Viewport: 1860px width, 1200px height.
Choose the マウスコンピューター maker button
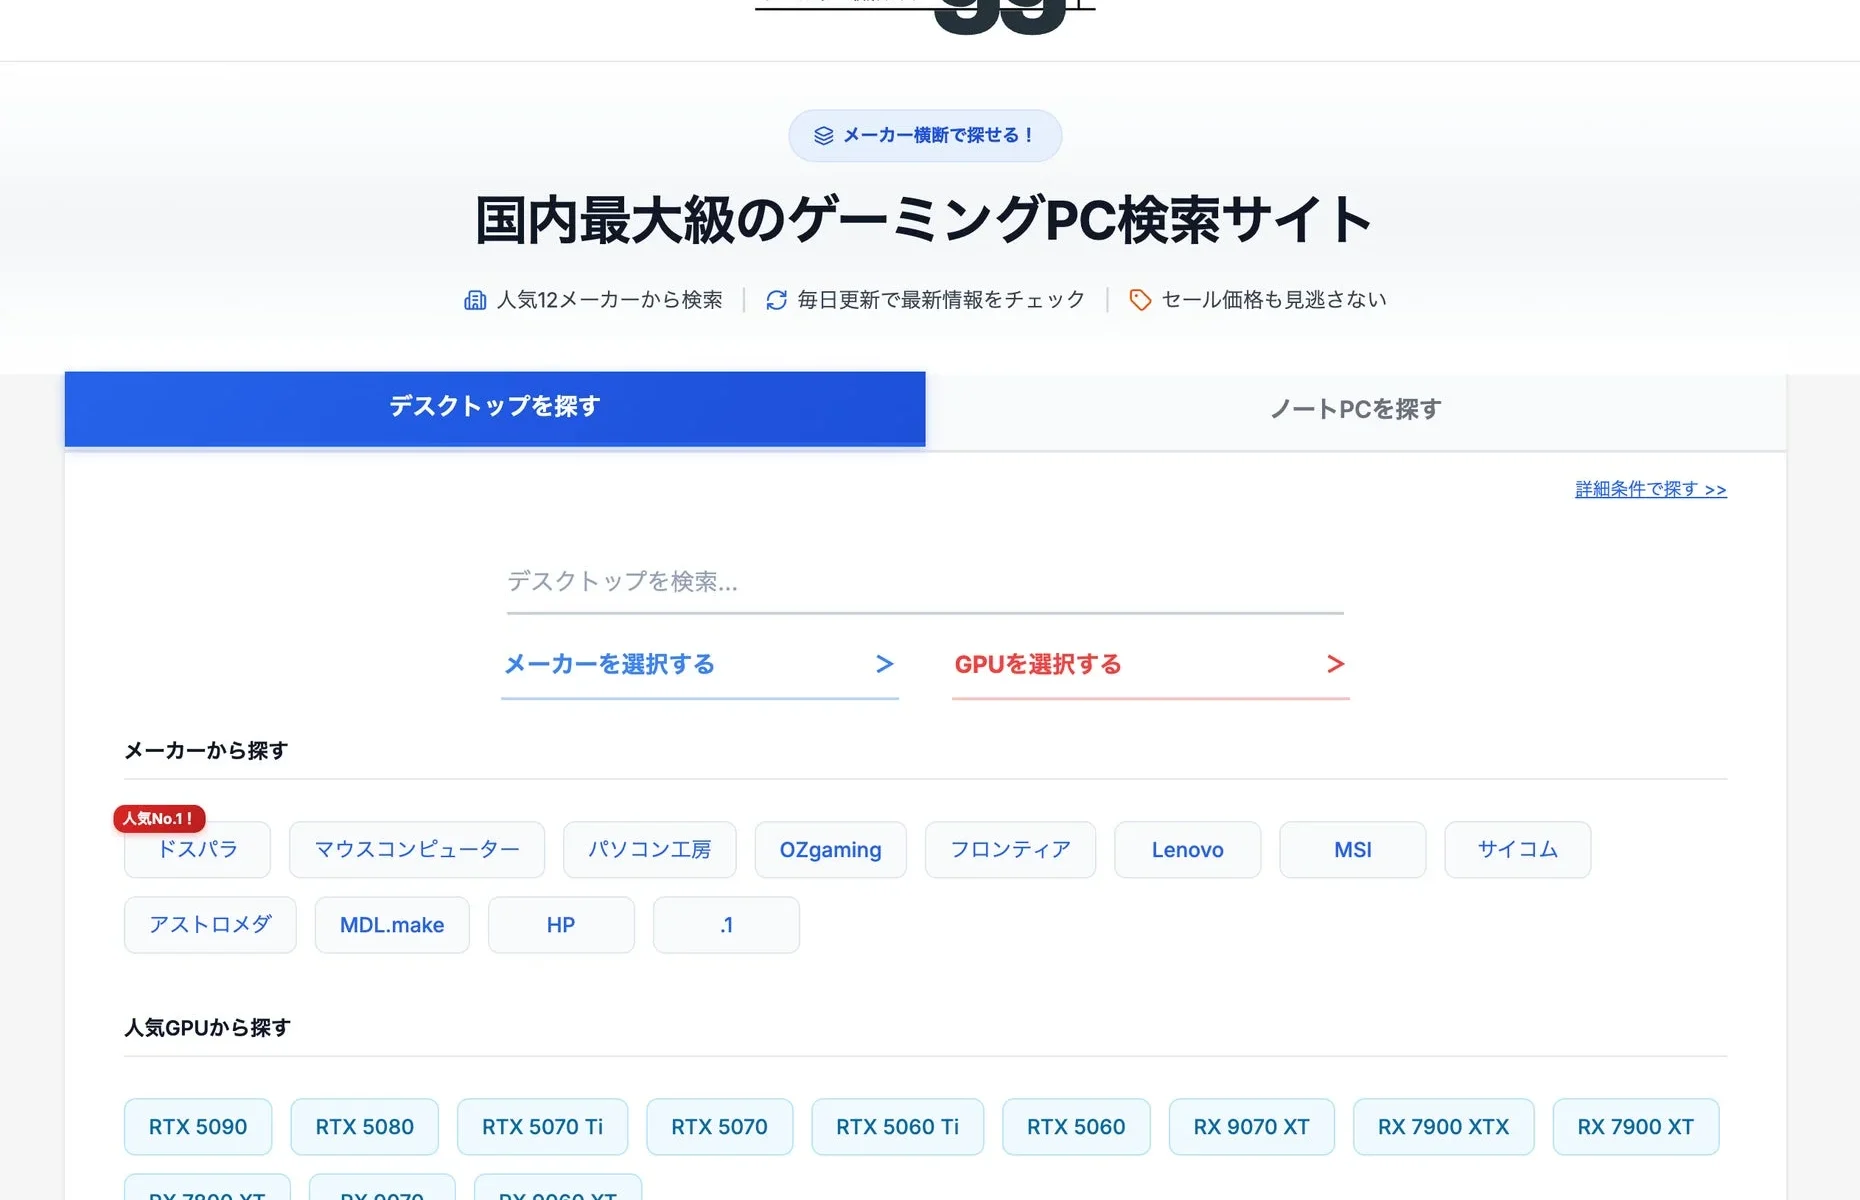(x=416, y=850)
